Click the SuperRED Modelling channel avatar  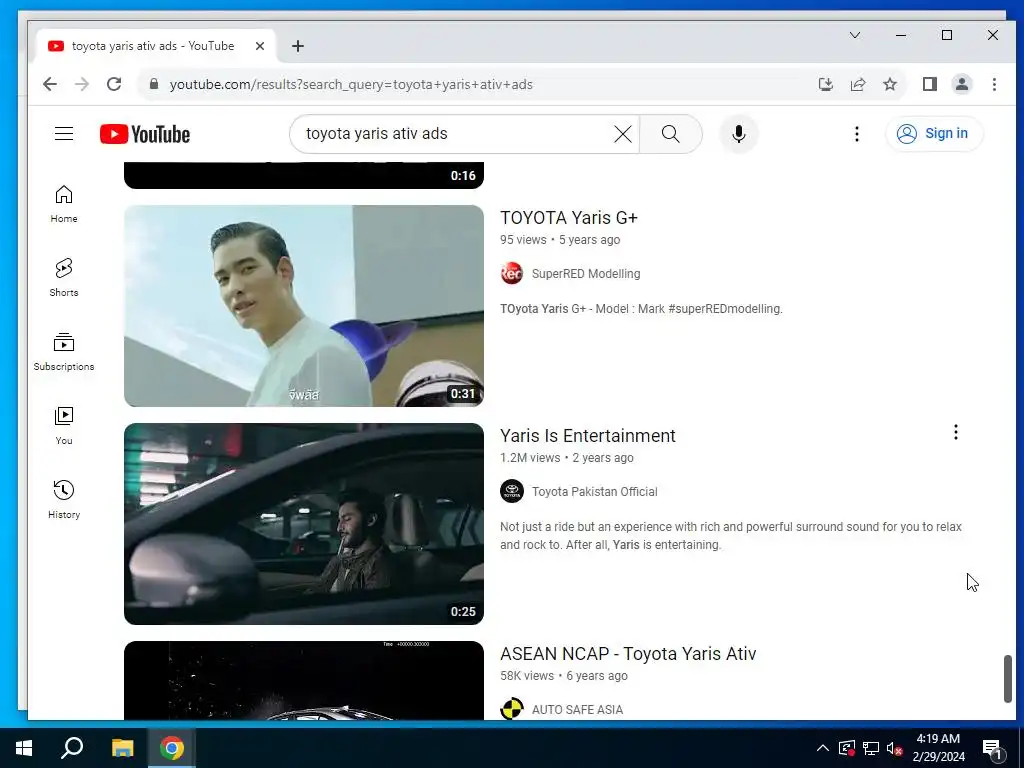pos(512,274)
